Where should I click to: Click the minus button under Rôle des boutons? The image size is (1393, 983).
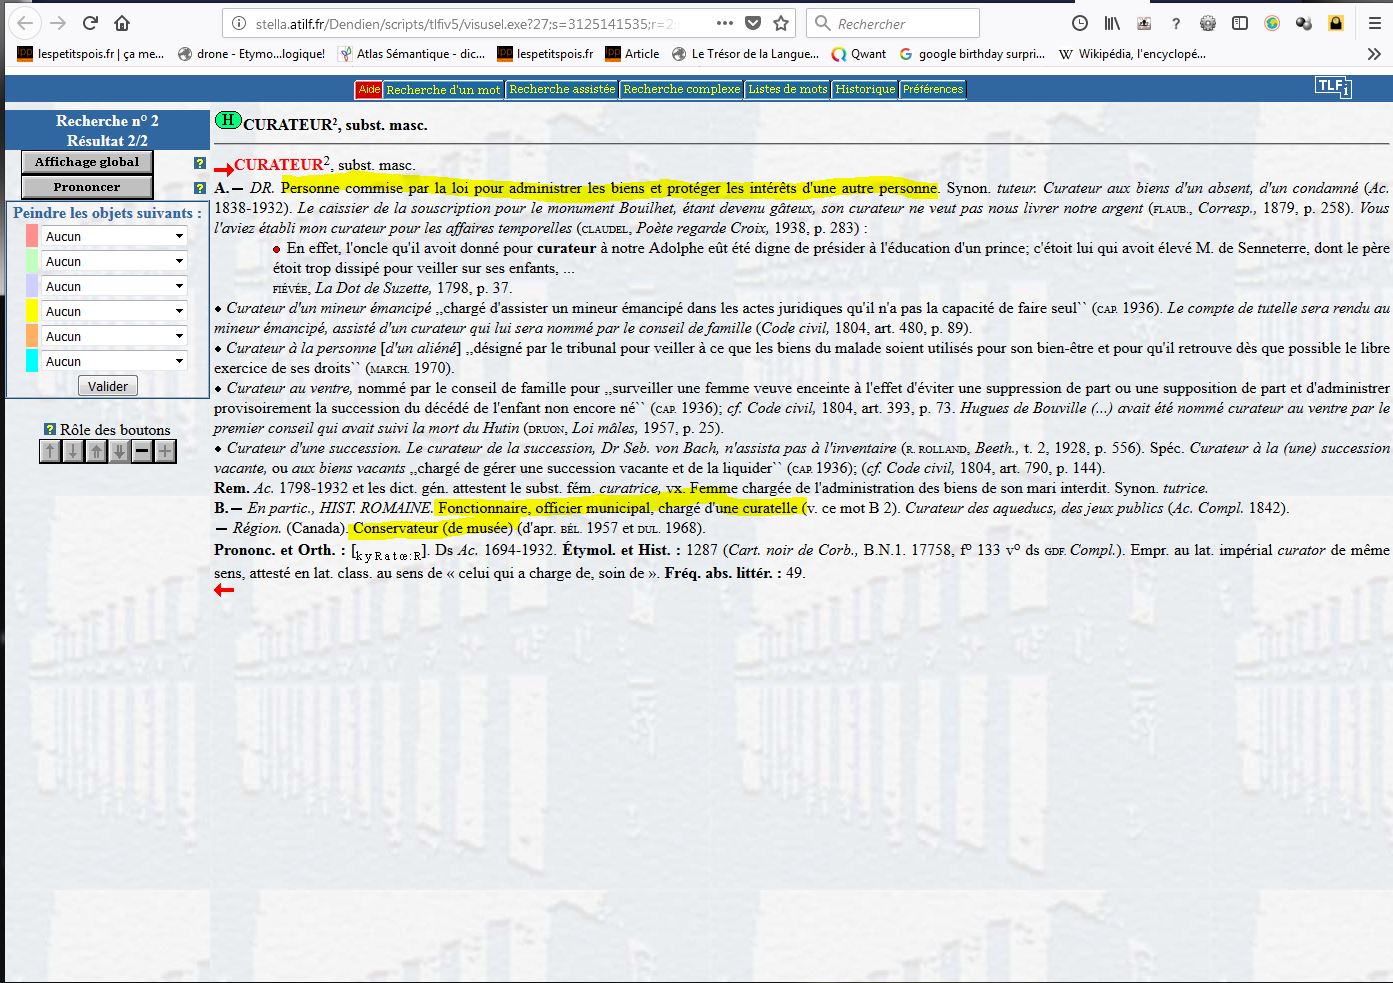coord(142,452)
